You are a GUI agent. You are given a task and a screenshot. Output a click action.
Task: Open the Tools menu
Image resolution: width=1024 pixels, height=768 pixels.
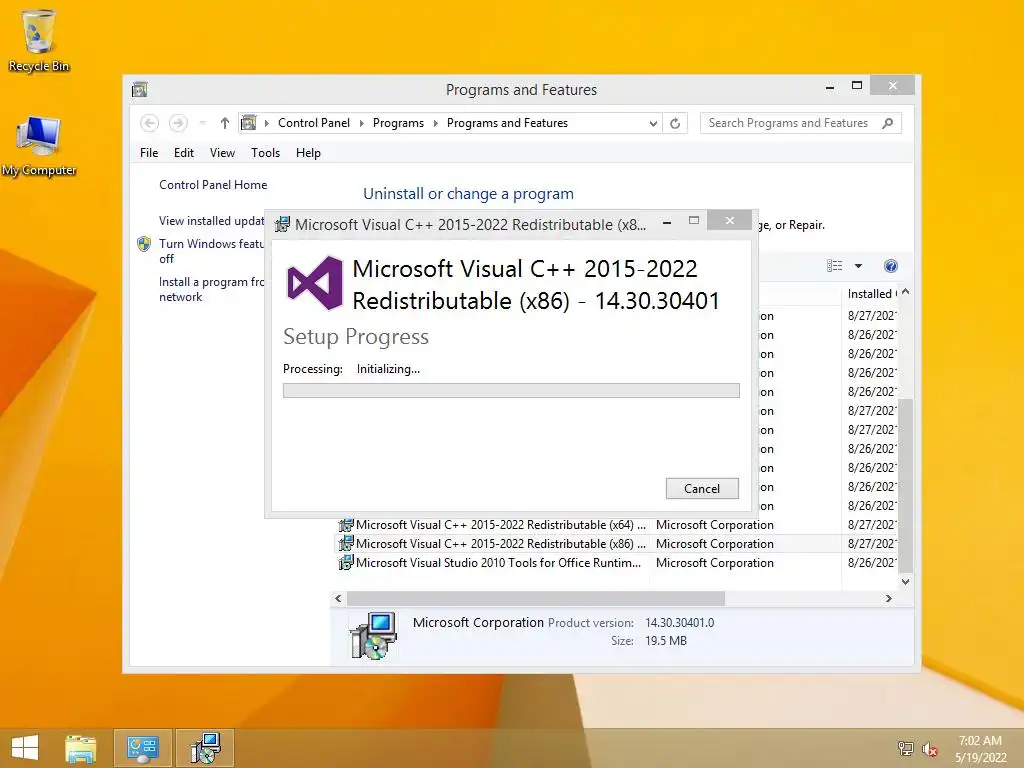265,153
